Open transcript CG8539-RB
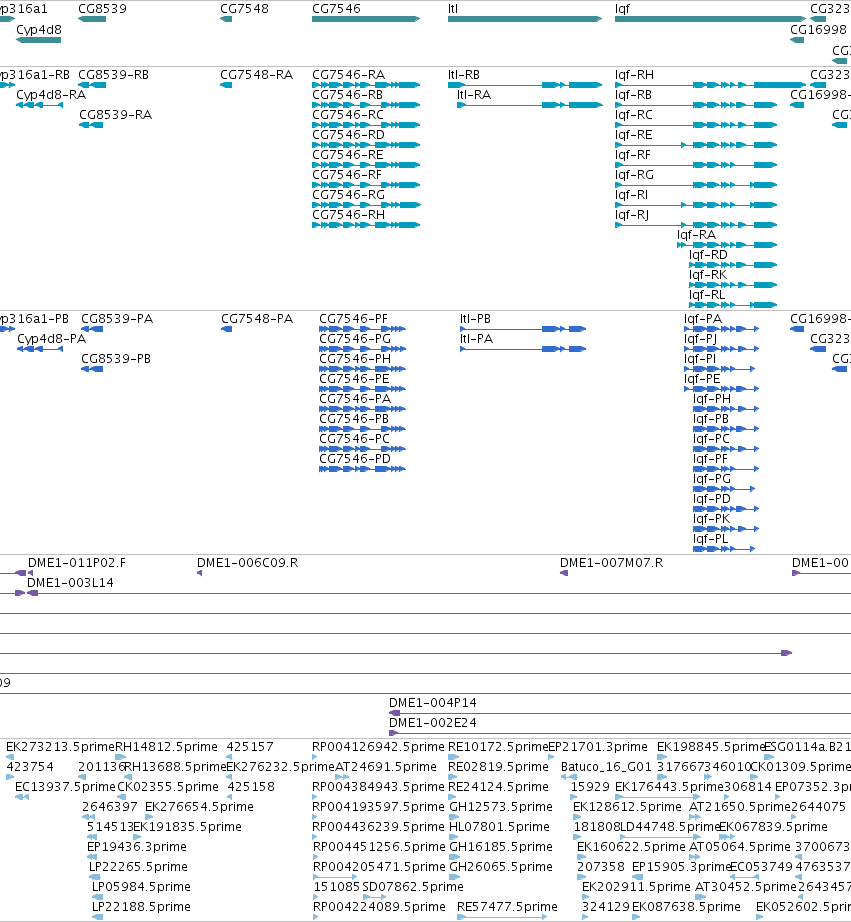Screen dimensions: 851x922 [114, 75]
